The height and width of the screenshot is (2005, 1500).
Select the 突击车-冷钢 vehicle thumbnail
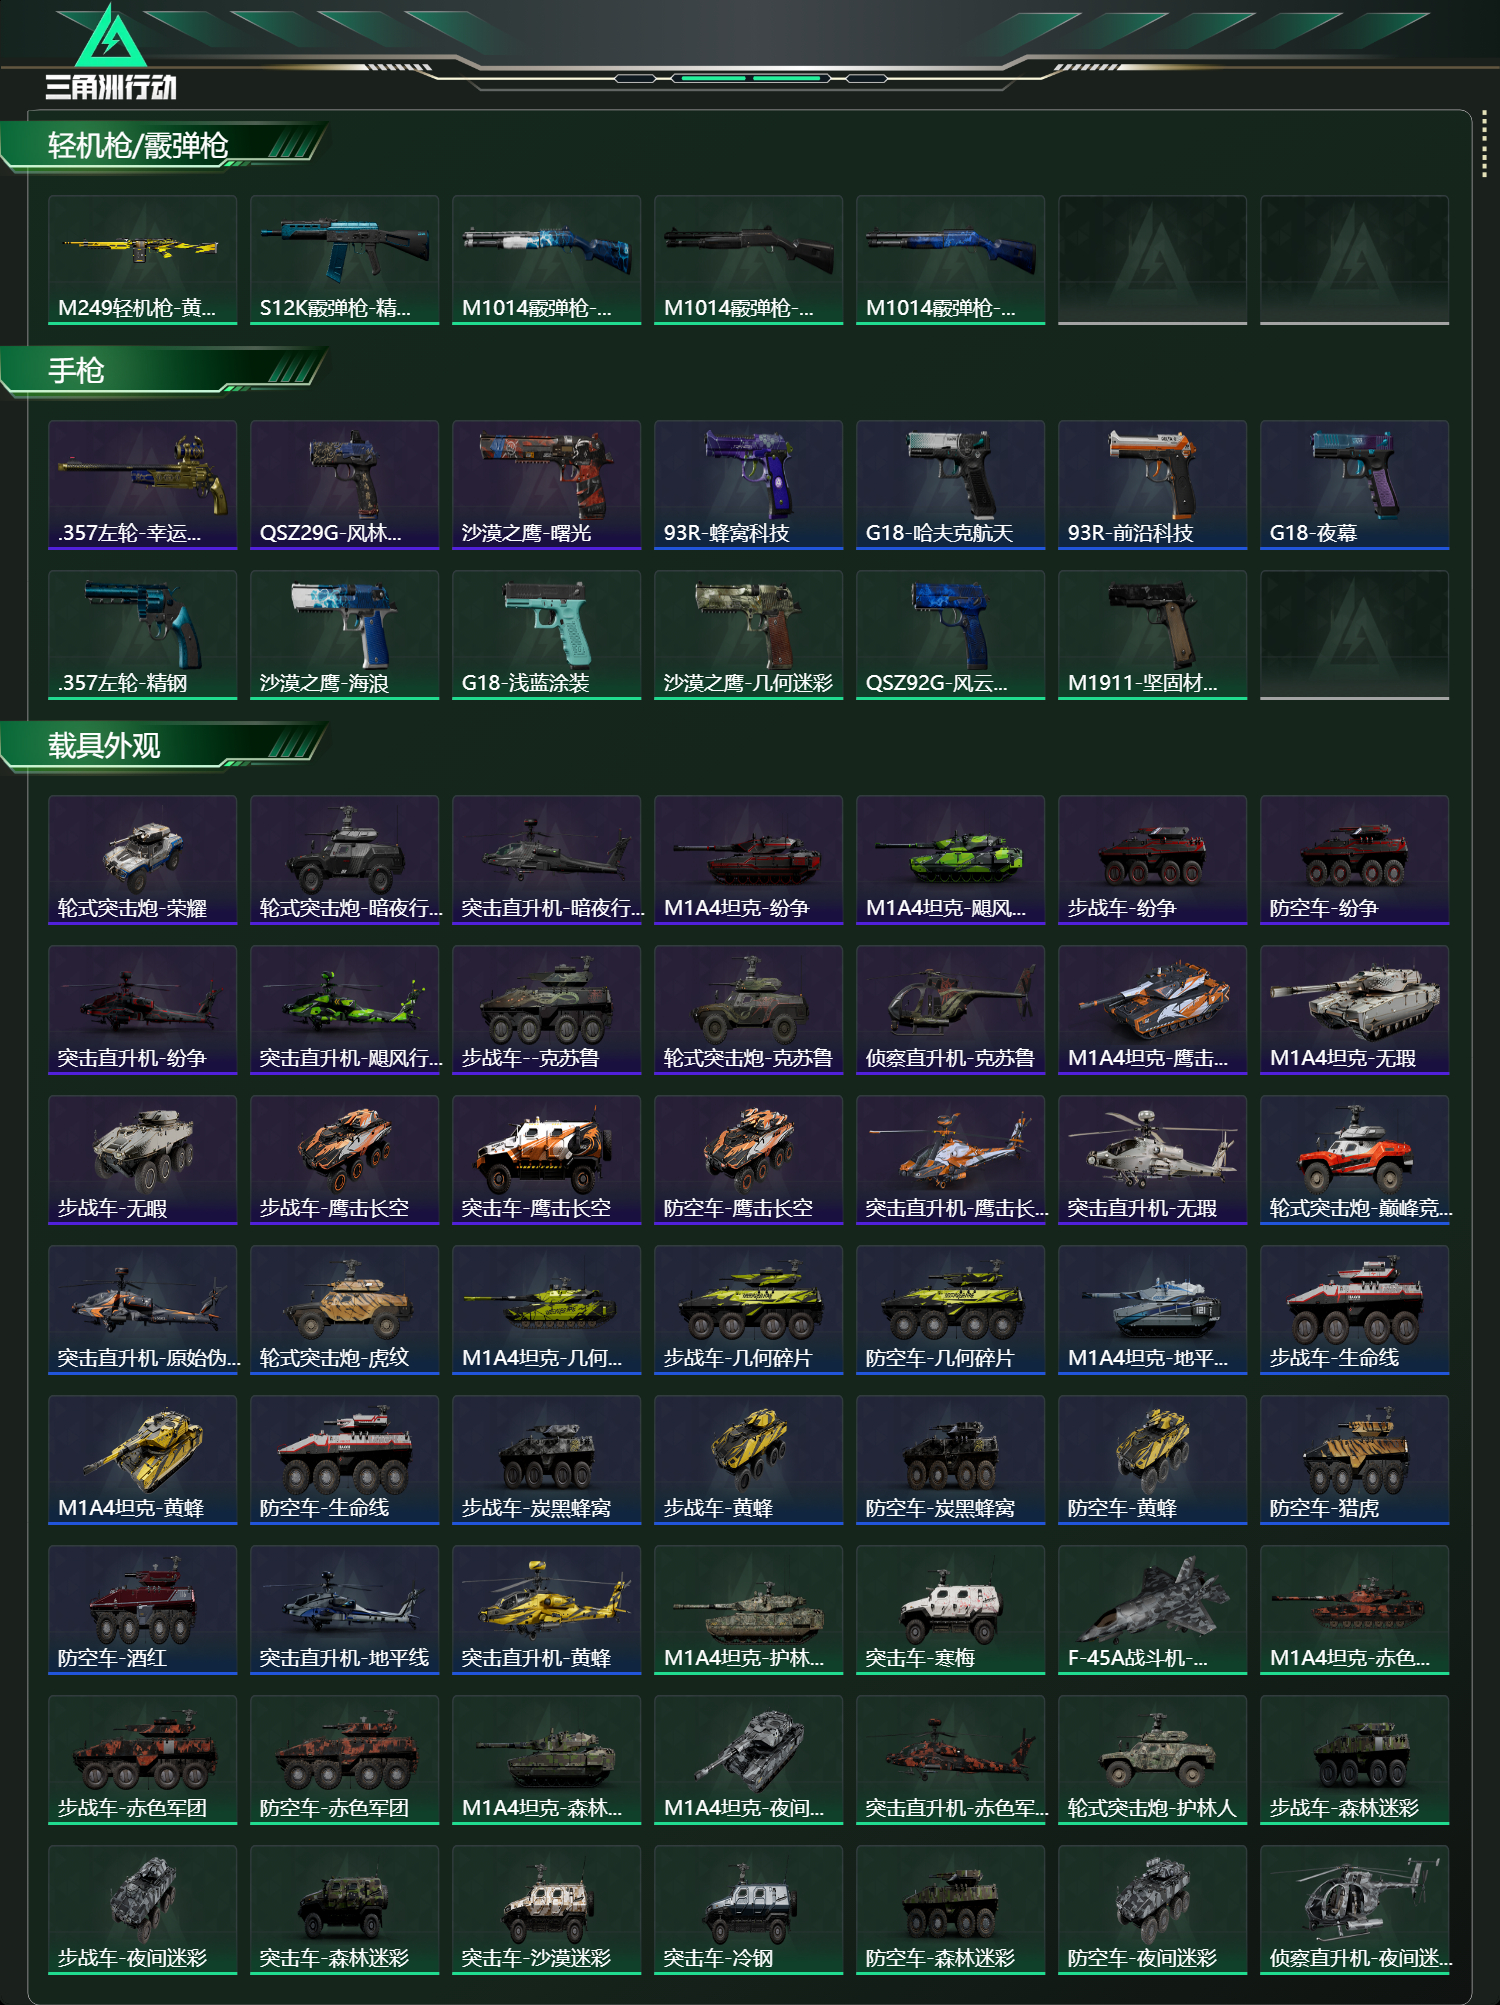pos(748,1910)
